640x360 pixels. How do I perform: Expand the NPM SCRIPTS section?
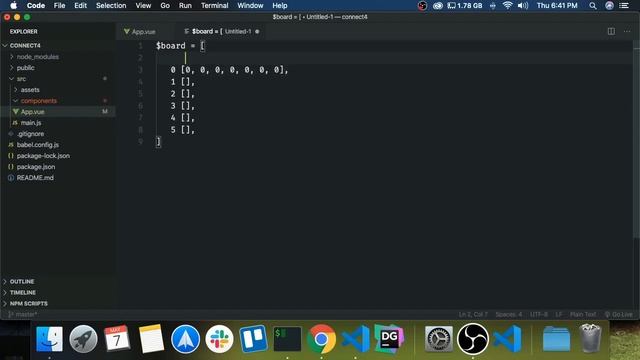pos(29,304)
